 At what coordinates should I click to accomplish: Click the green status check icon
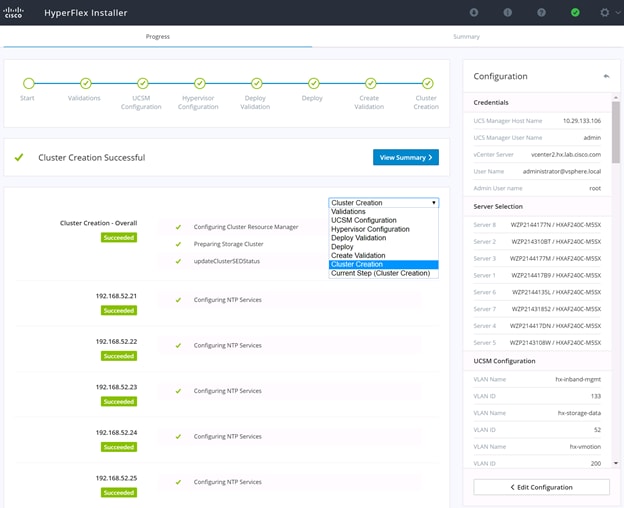pos(575,12)
